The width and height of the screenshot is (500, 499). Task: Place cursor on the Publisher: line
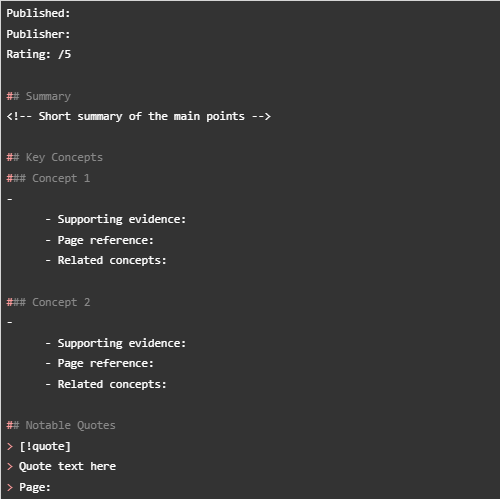tap(38, 34)
